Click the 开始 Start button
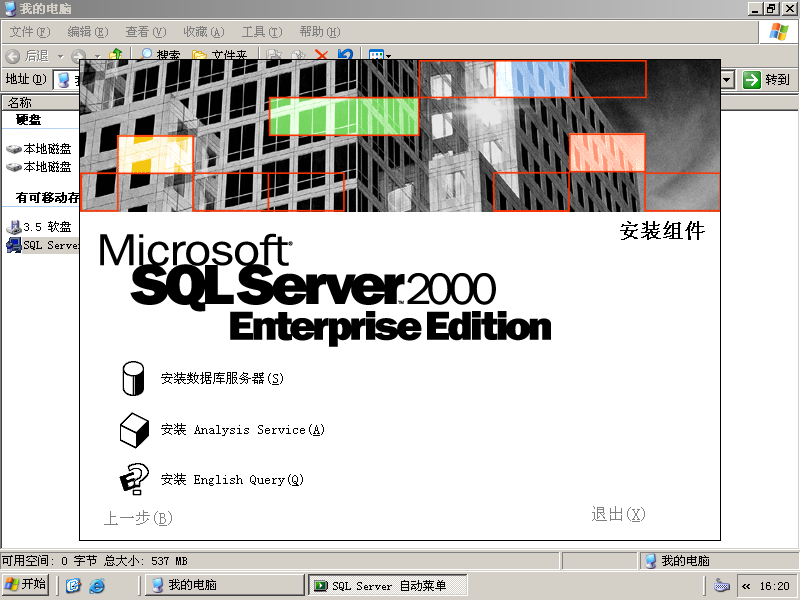800x600 pixels. pos(26,584)
